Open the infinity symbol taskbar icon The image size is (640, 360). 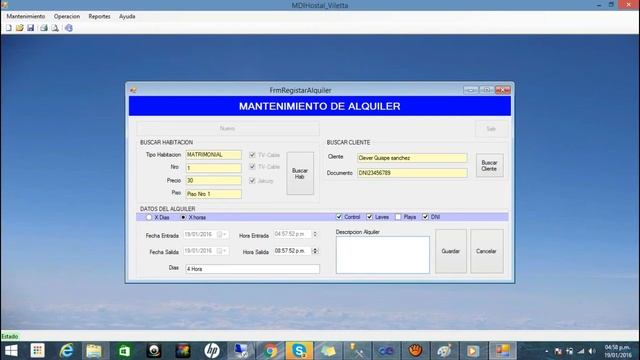pyautogui.click(x=386, y=351)
